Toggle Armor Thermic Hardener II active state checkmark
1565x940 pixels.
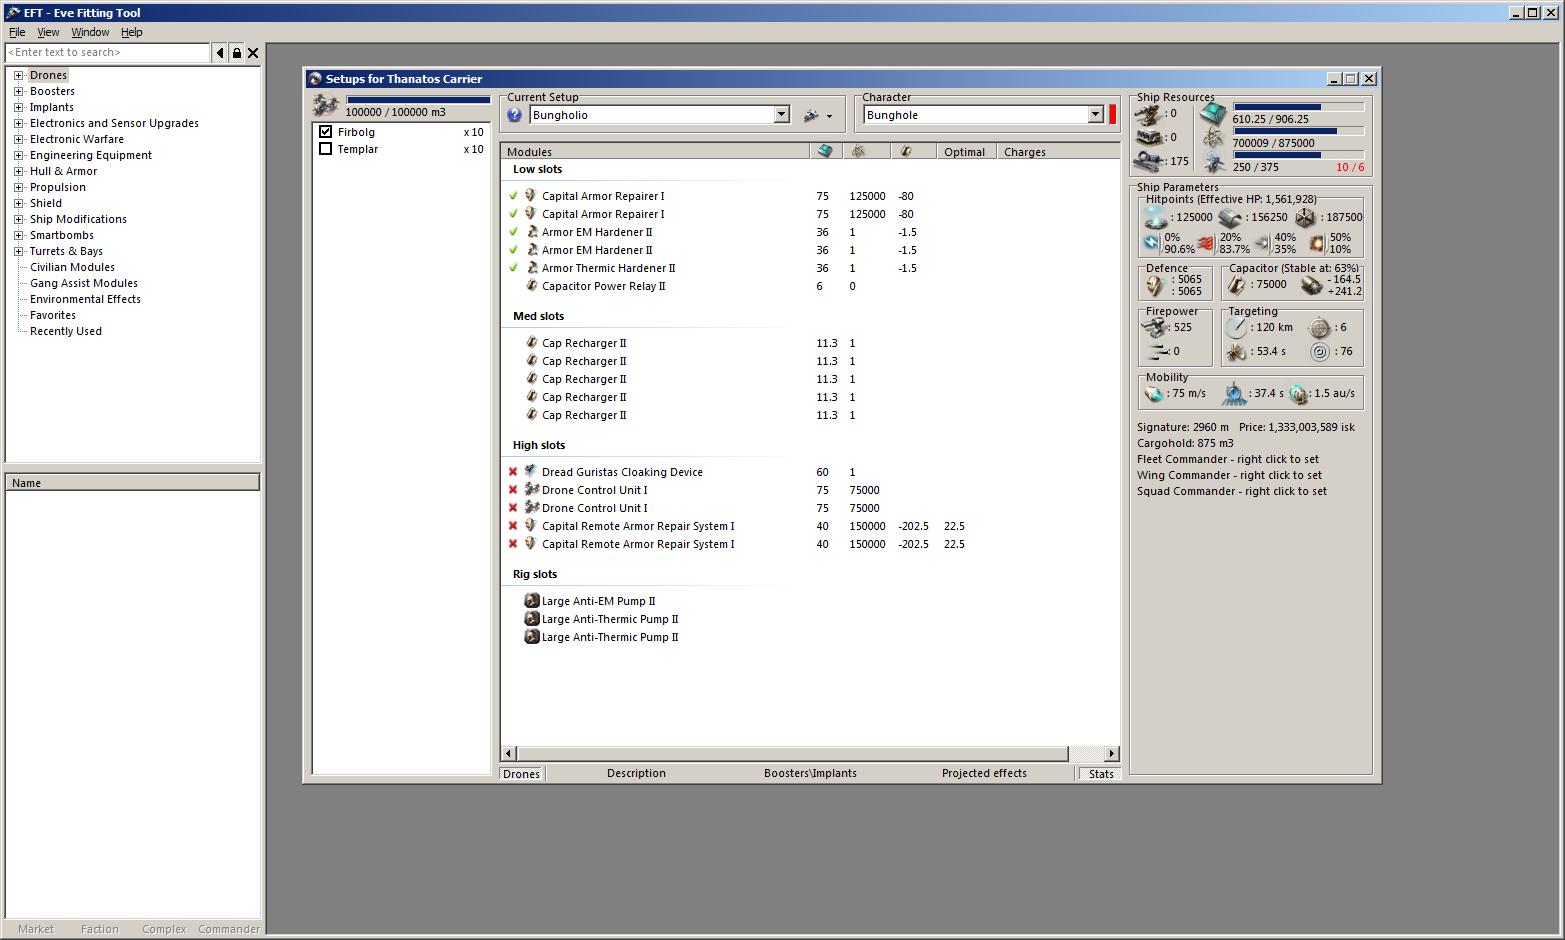(514, 268)
